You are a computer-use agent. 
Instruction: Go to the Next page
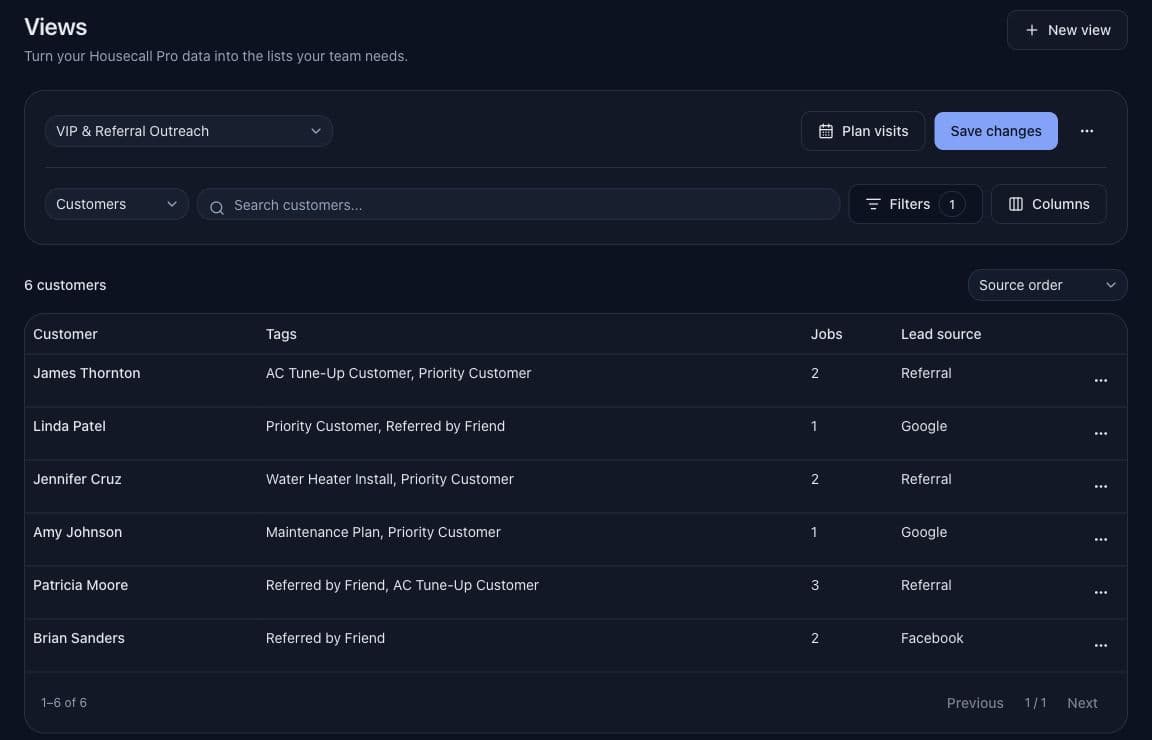pos(1082,703)
